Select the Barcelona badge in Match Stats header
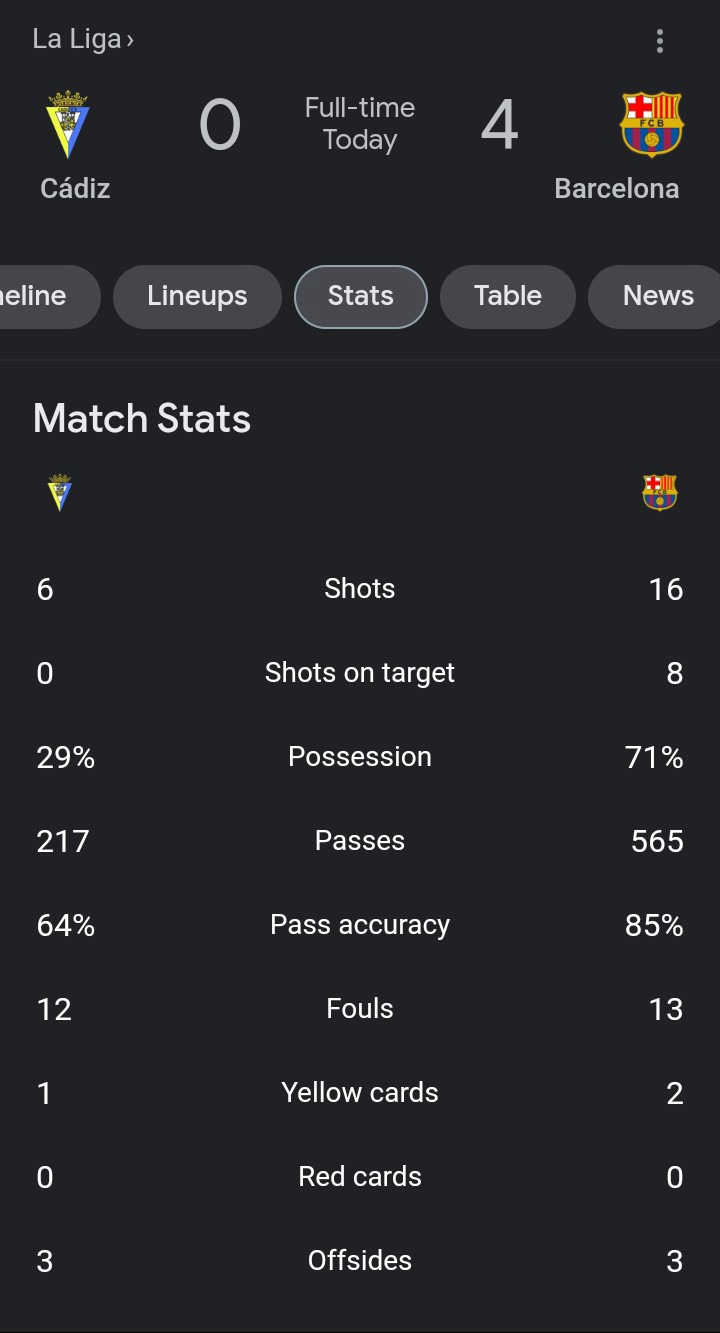 [x=658, y=492]
